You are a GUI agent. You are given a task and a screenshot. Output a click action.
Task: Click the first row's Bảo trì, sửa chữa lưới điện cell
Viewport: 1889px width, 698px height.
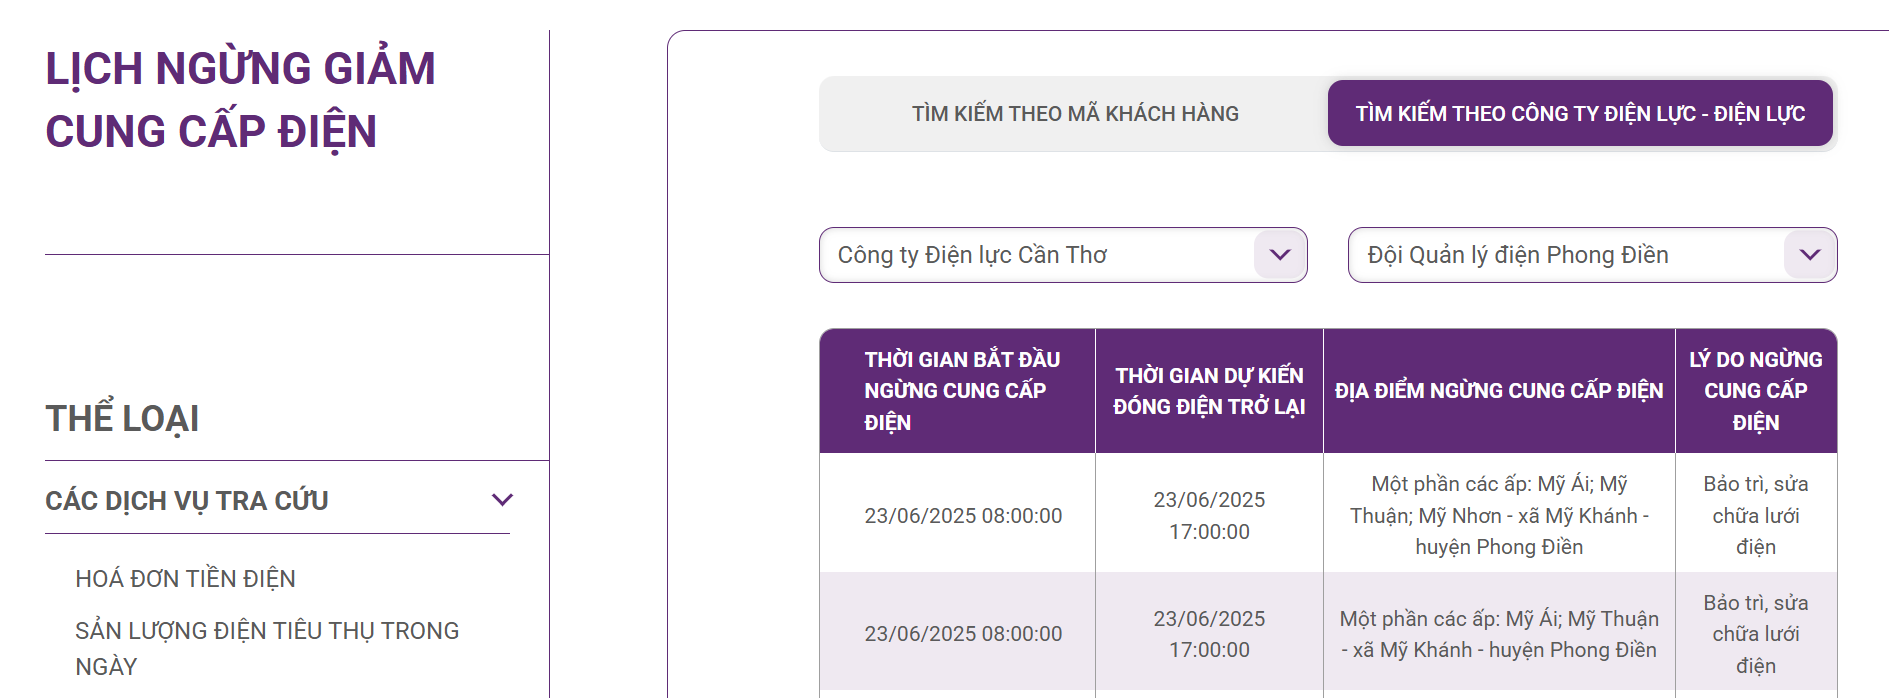pos(1755,516)
